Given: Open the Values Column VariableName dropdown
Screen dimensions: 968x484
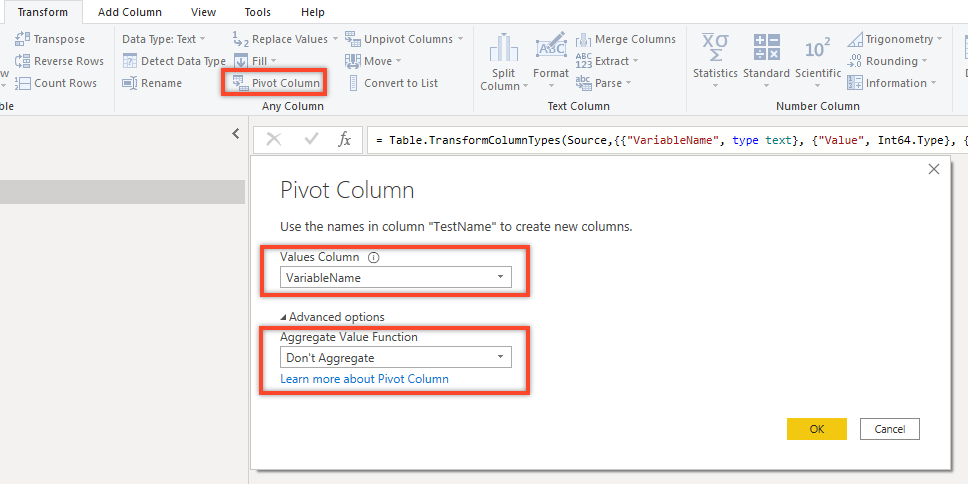Looking at the screenshot, I should pyautogui.click(x=396, y=278).
